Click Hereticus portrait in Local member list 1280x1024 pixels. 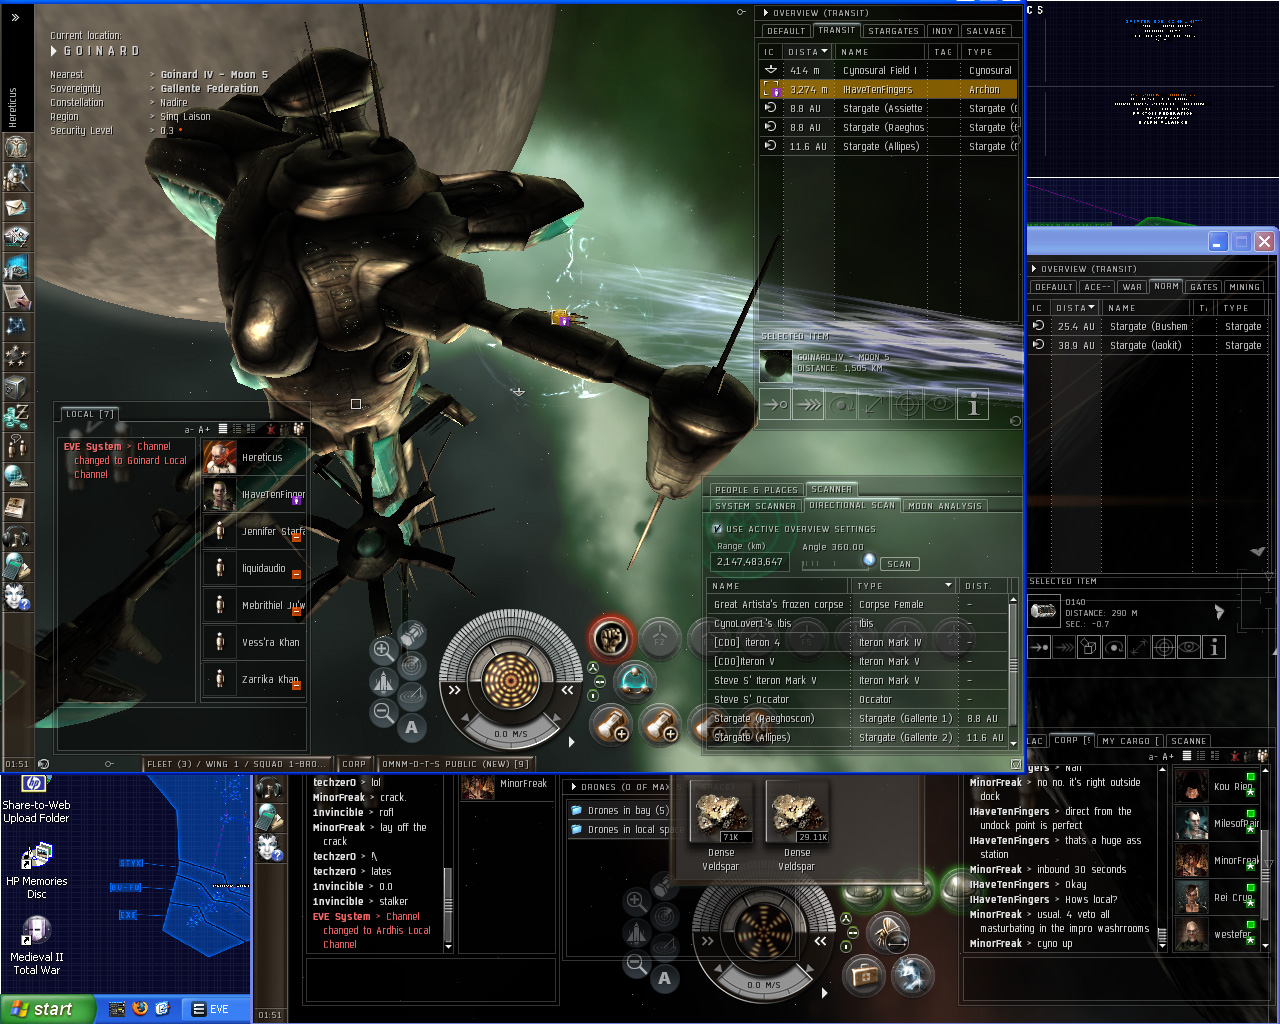point(220,458)
